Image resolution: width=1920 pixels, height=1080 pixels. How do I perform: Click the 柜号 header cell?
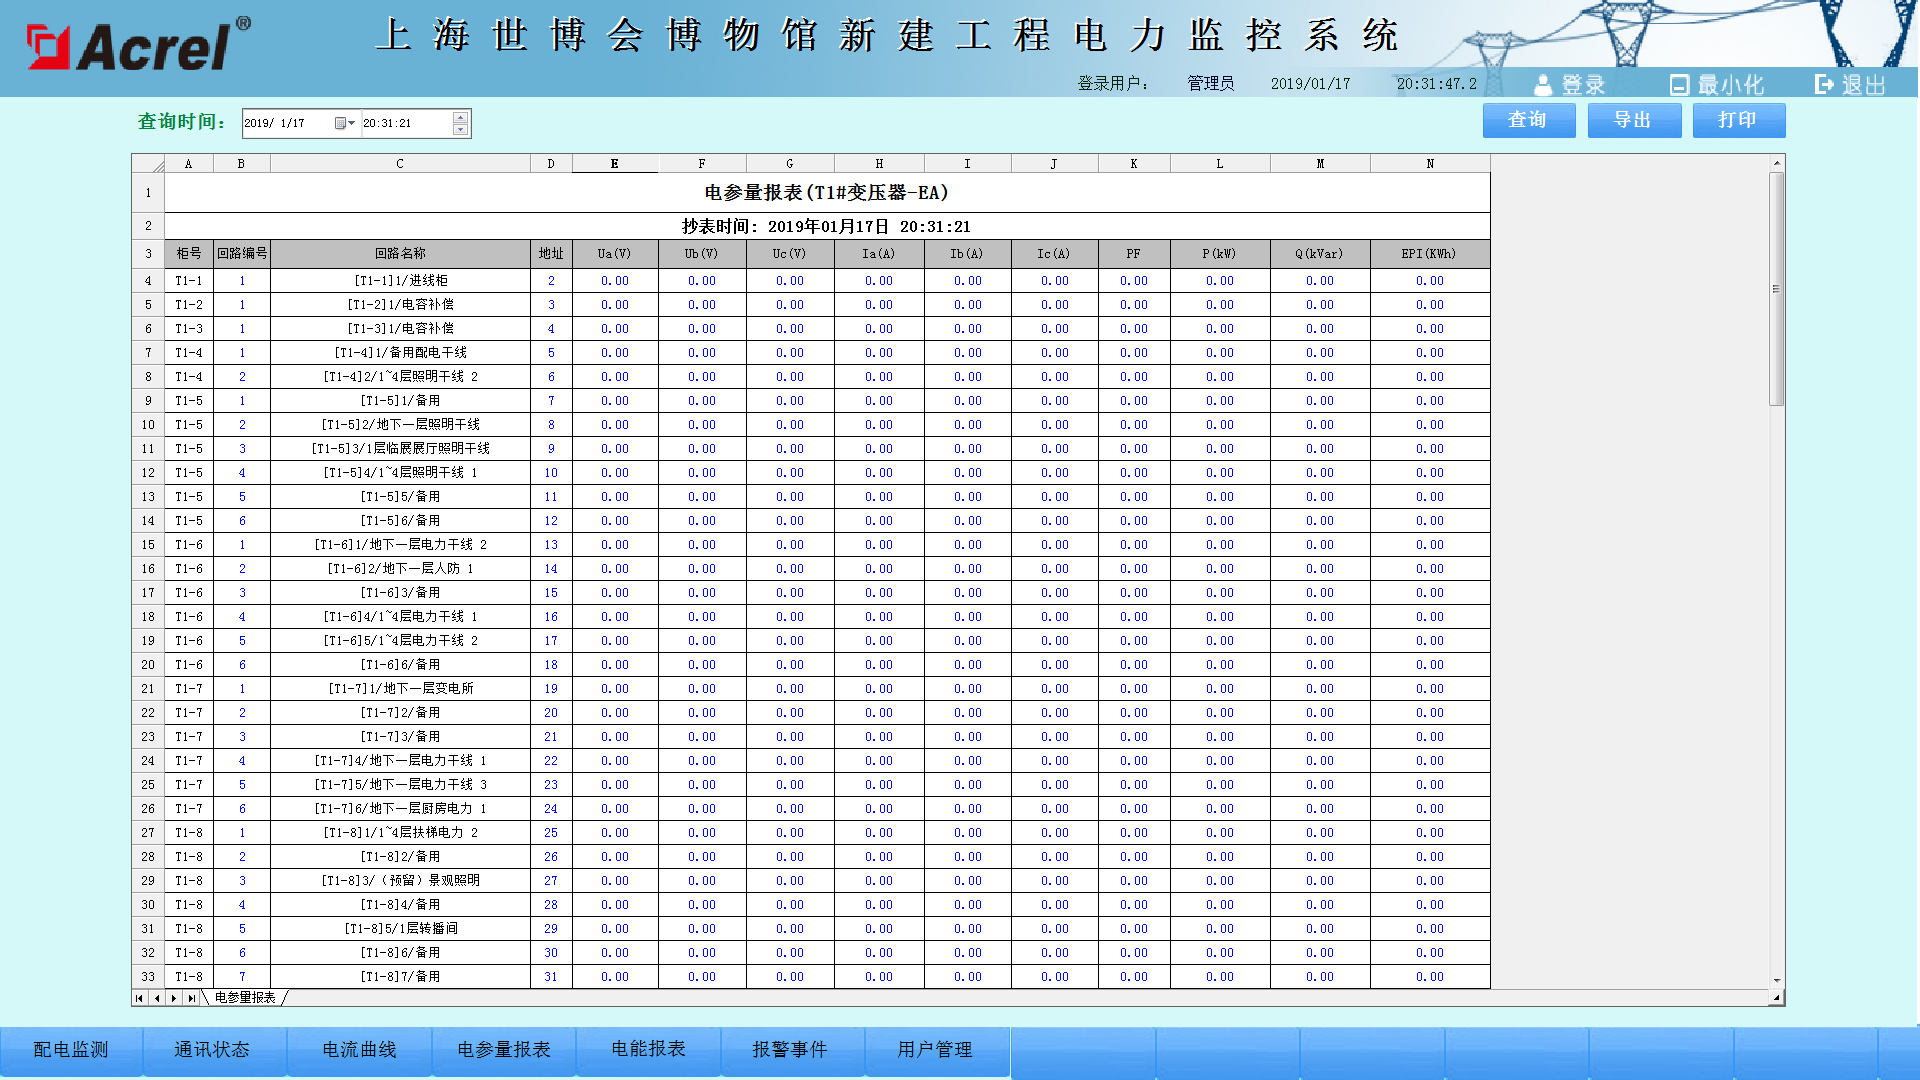tap(189, 254)
